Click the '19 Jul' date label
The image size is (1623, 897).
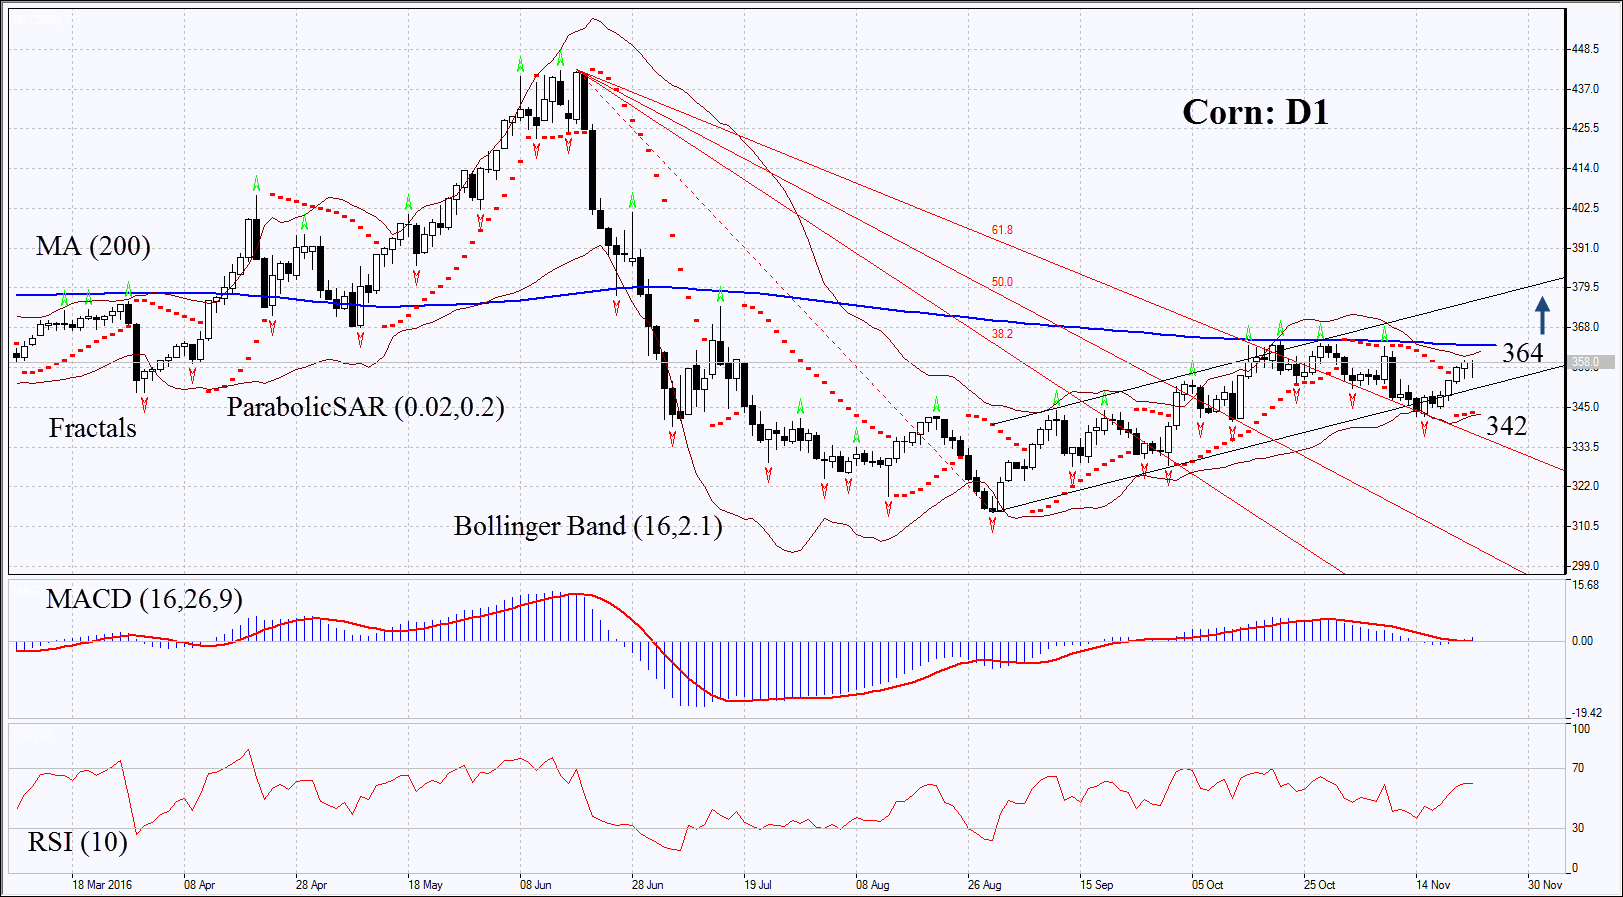[757, 885]
